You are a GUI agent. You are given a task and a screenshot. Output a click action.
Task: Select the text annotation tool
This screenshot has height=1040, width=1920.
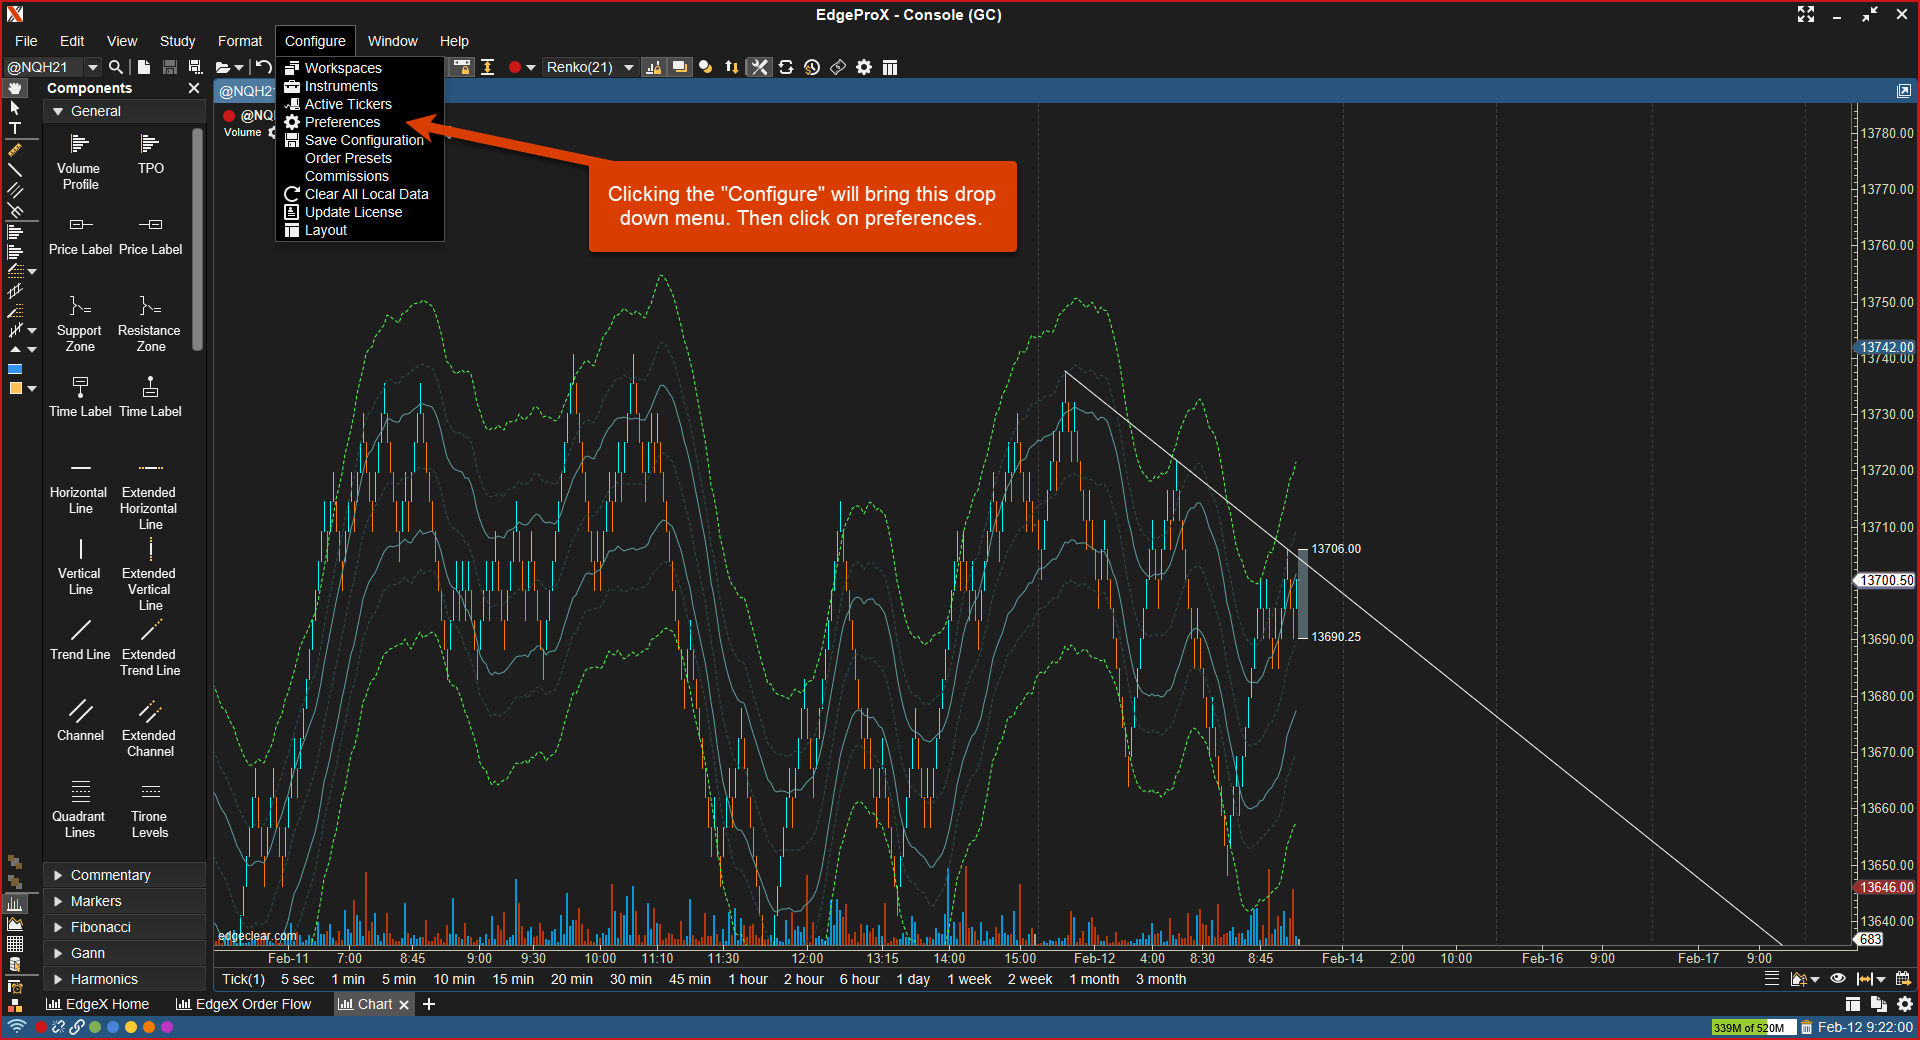[15, 128]
